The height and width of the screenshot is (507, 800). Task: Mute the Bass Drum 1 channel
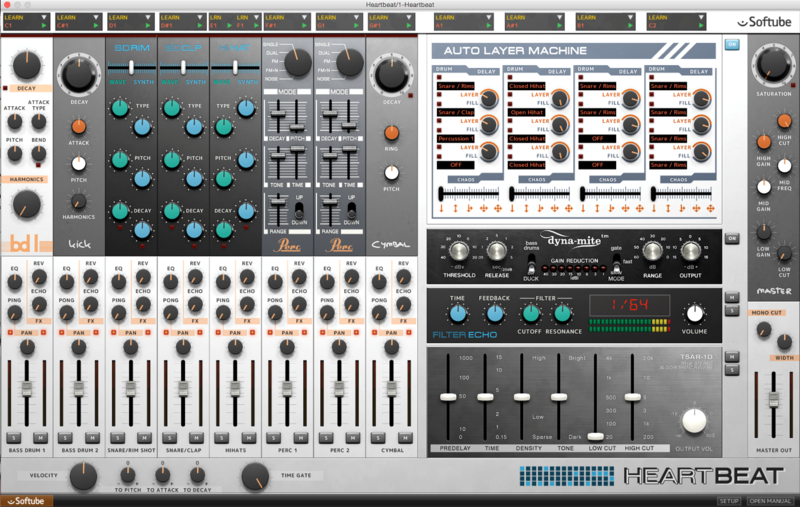click(40, 438)
